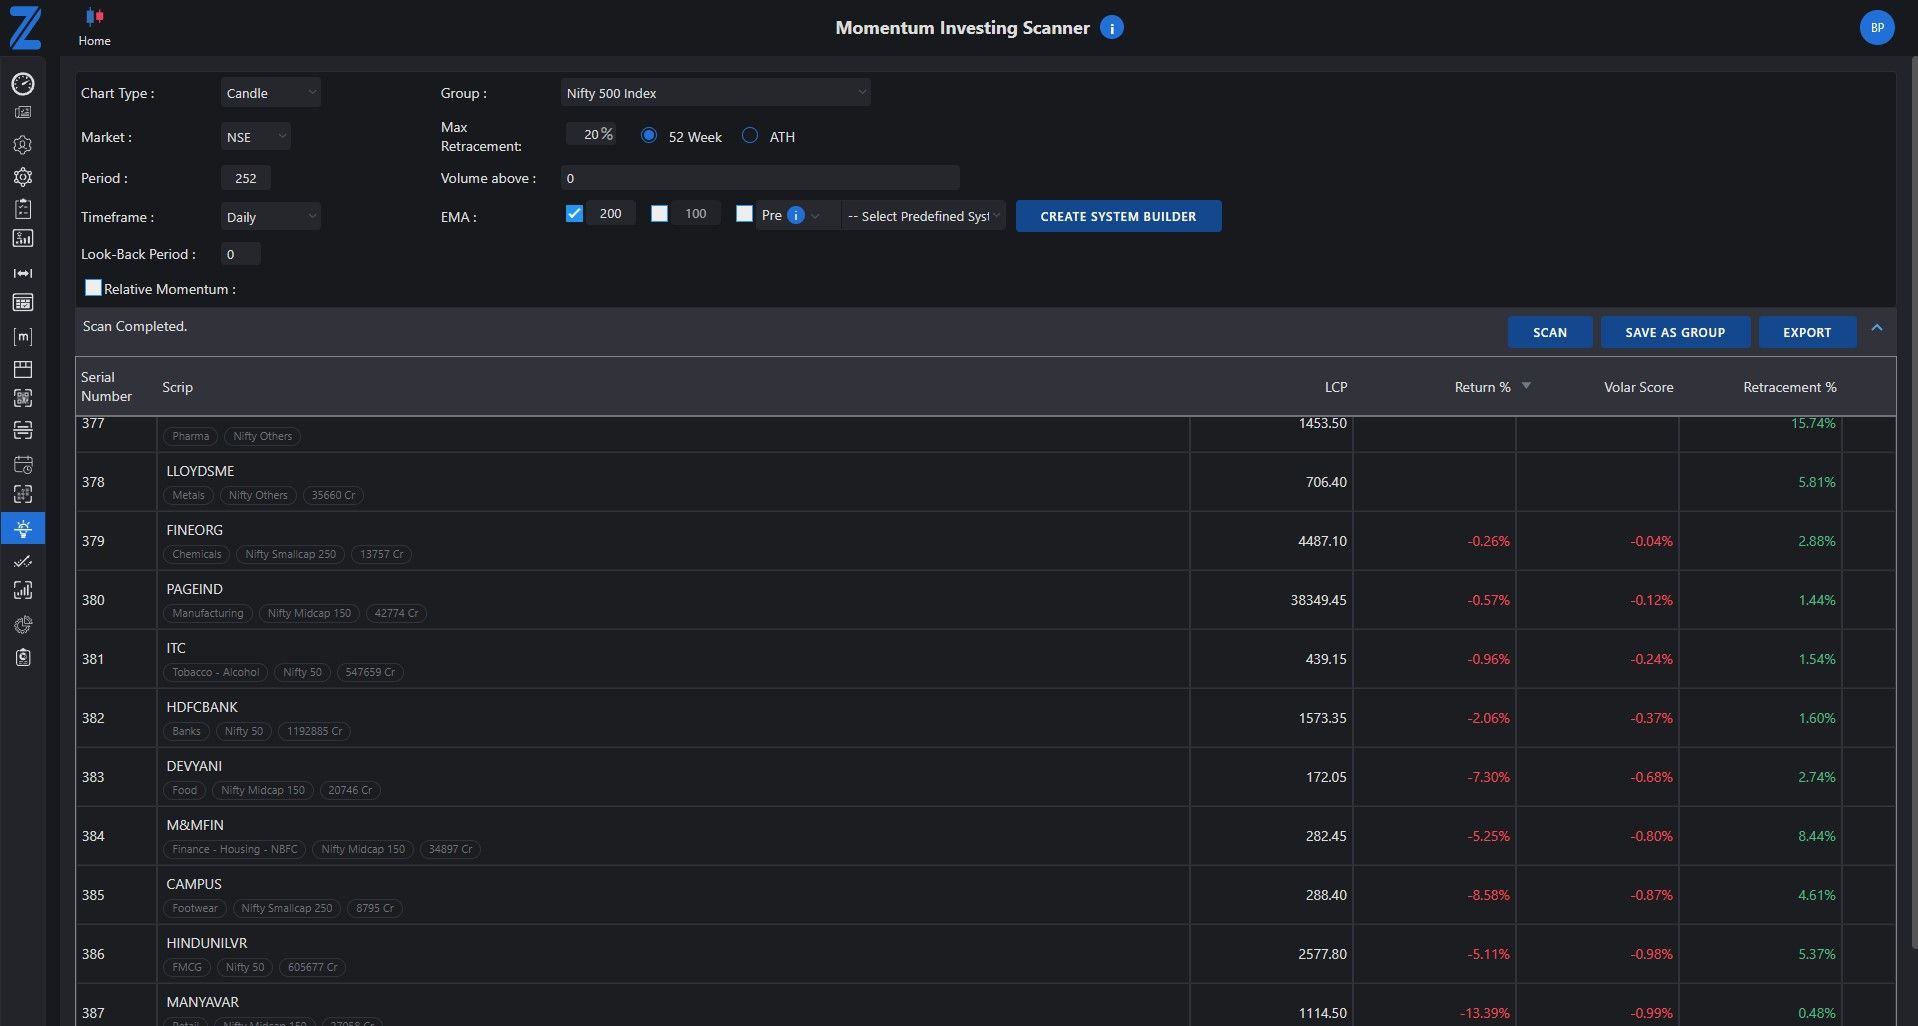The height and width of the screenshot is (1026, 1918).
Task: Open the Pre EMA dropdown
Action: 797,215
